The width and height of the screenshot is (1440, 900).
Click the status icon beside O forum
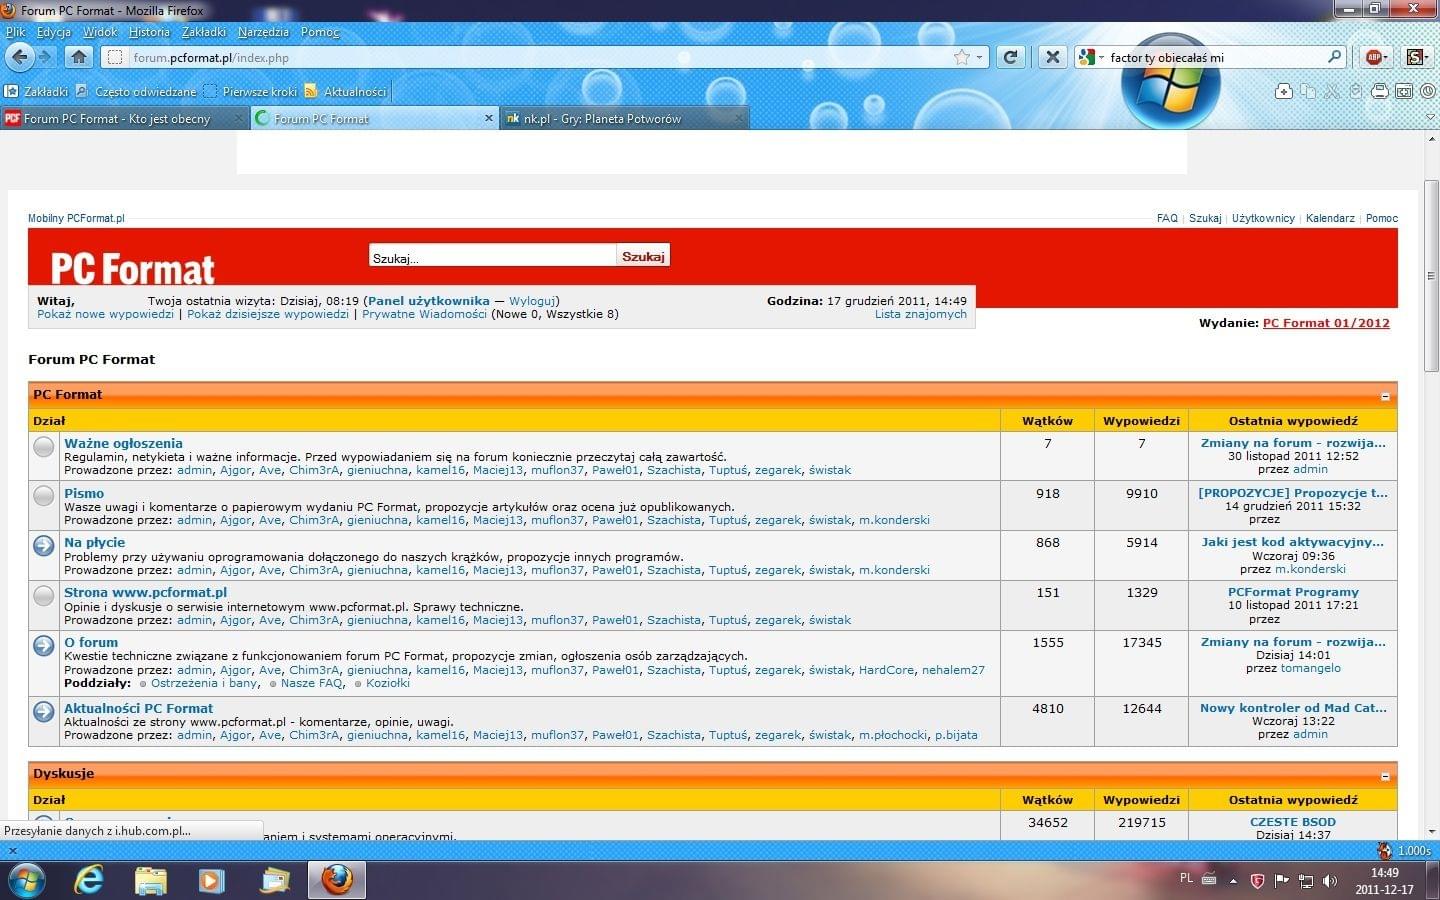[44, 646]
